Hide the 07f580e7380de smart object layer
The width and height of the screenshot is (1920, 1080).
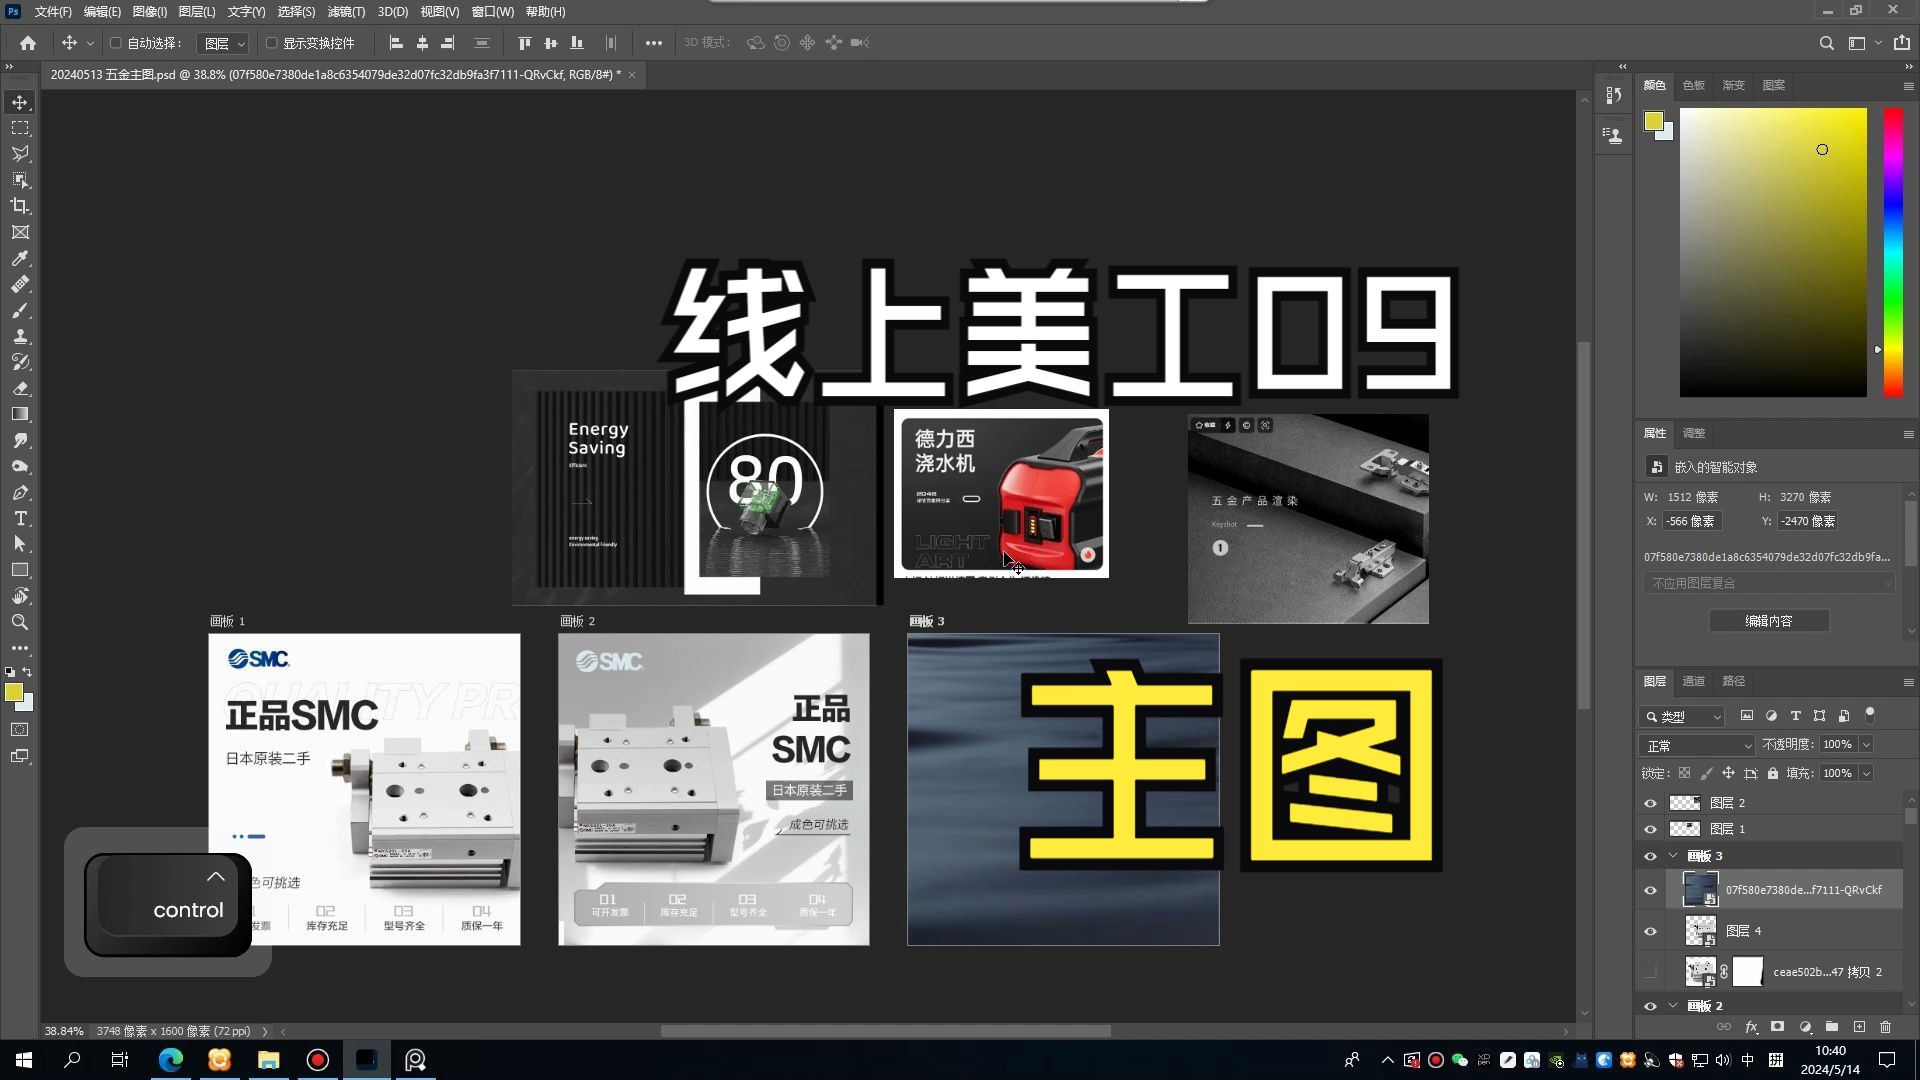1650,890
